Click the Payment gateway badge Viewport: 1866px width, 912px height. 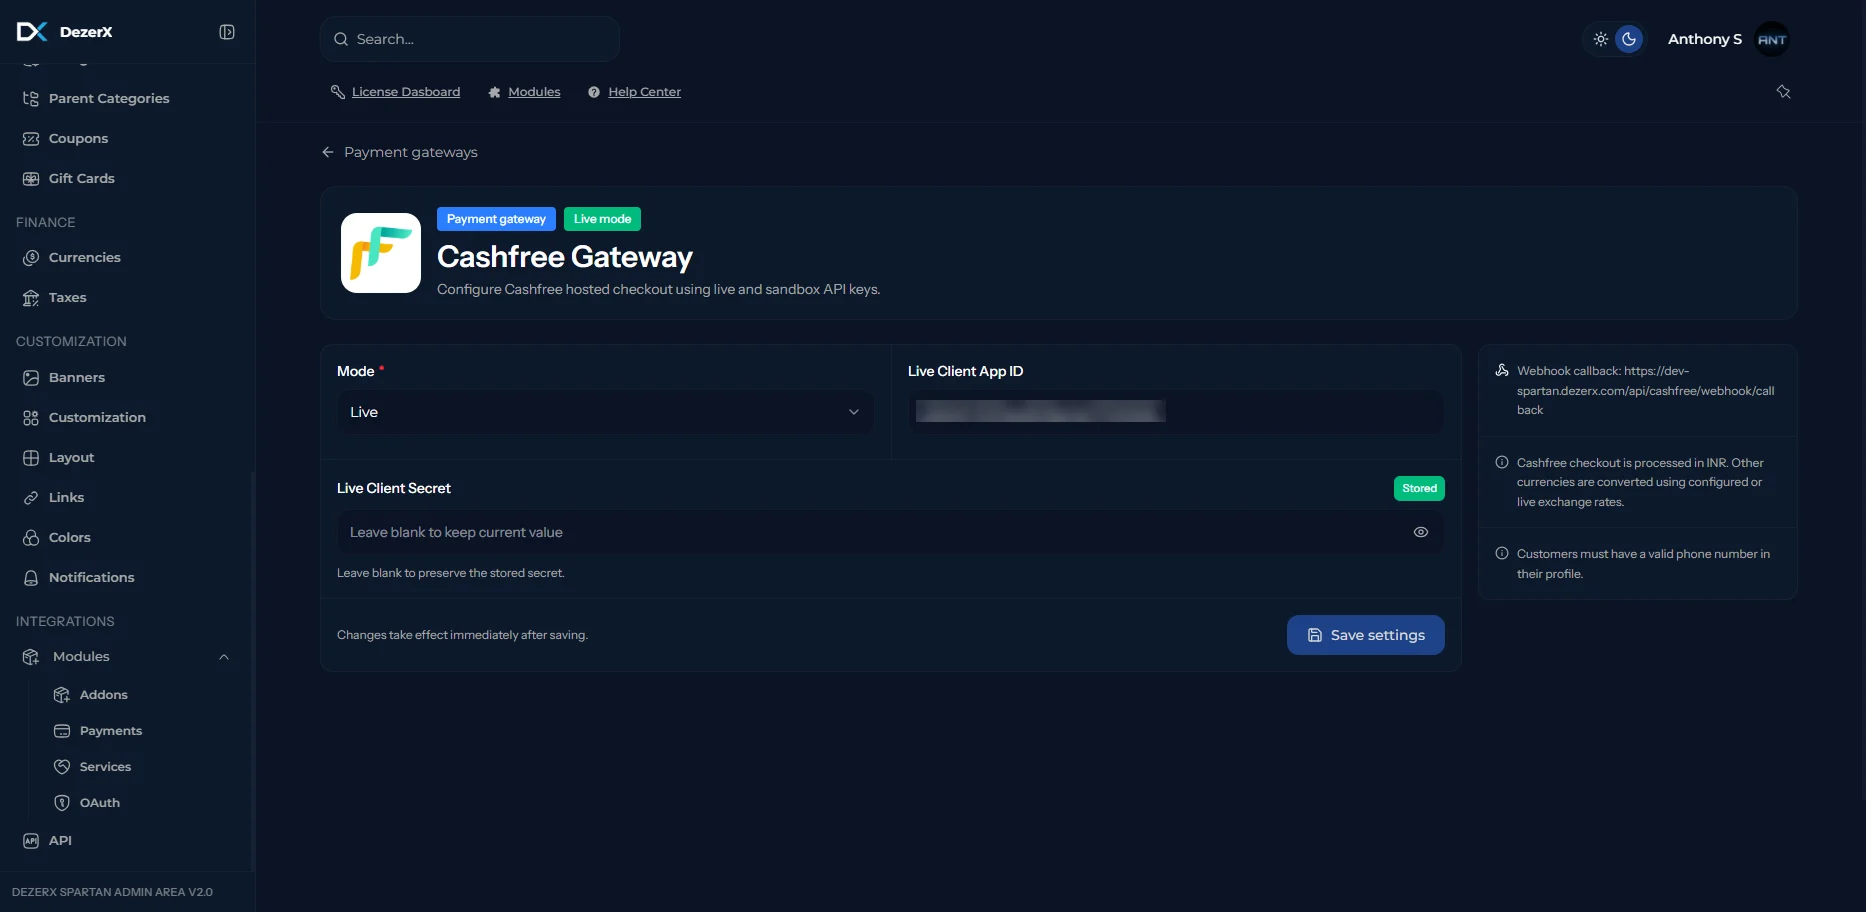coord(496,219)
